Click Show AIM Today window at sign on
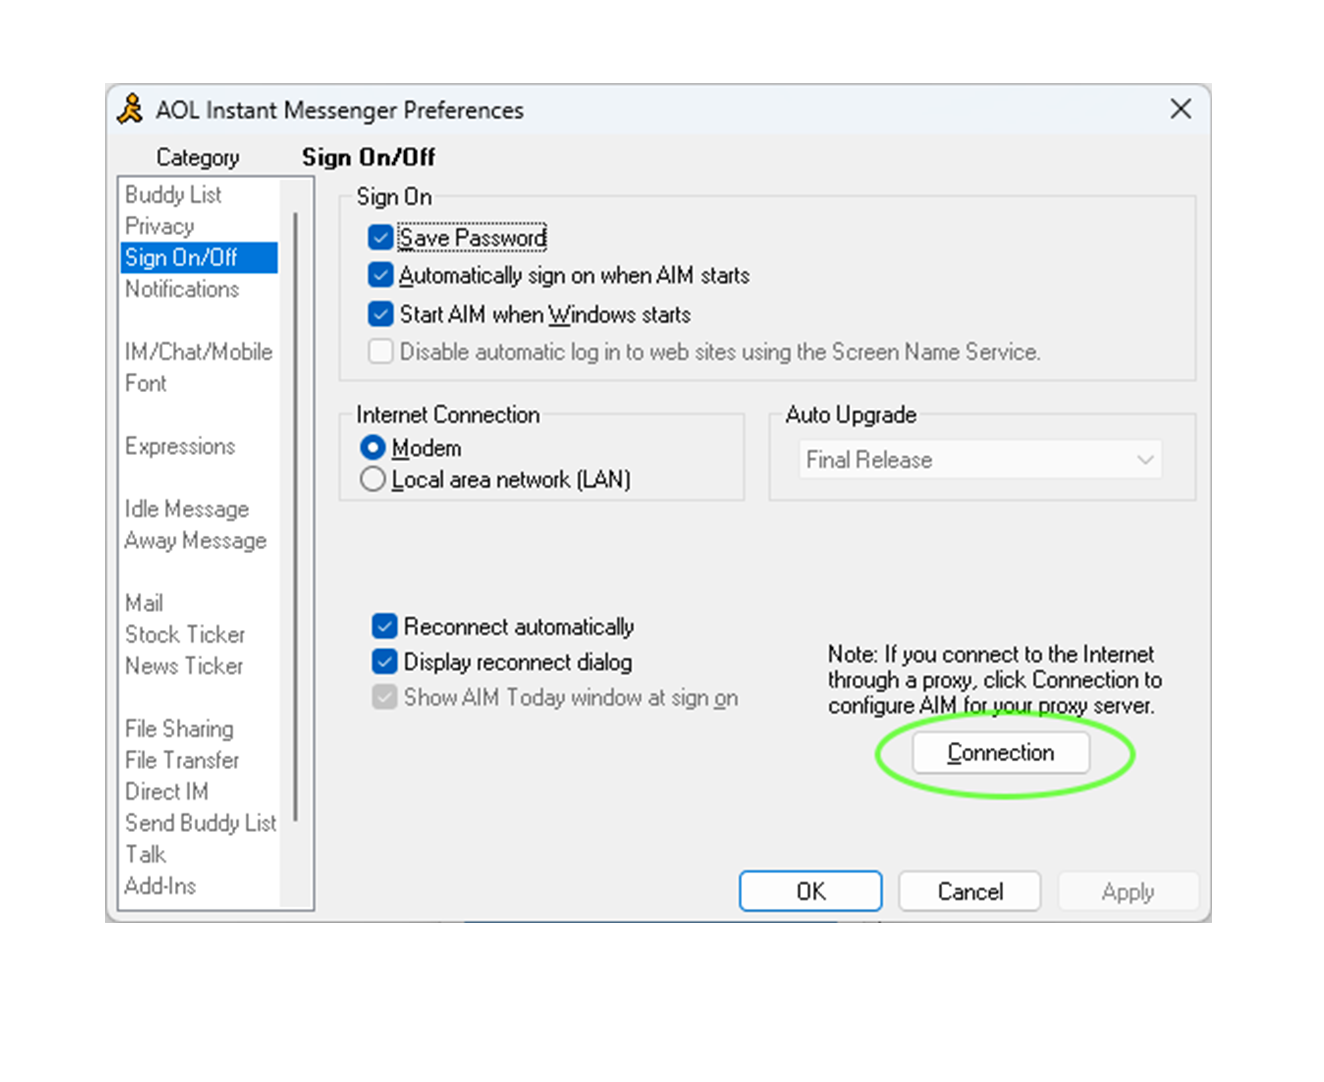Image resolution: width=1324 pixels, height=1082 pixels. coord(384,697)
